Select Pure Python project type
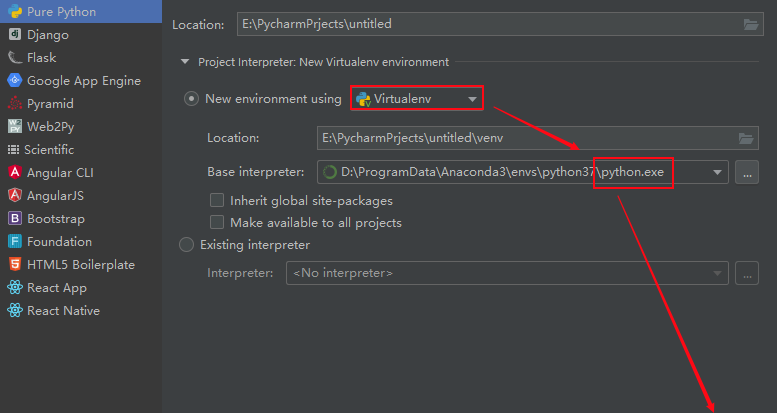Viewport: 777px width, 413px height. (81, 11)
